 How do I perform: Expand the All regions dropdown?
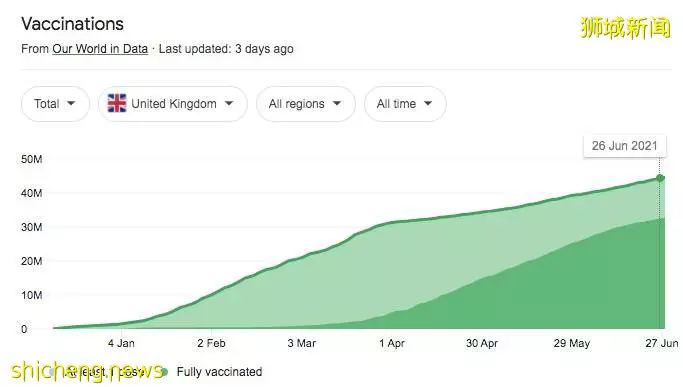(x=306, y=104)
